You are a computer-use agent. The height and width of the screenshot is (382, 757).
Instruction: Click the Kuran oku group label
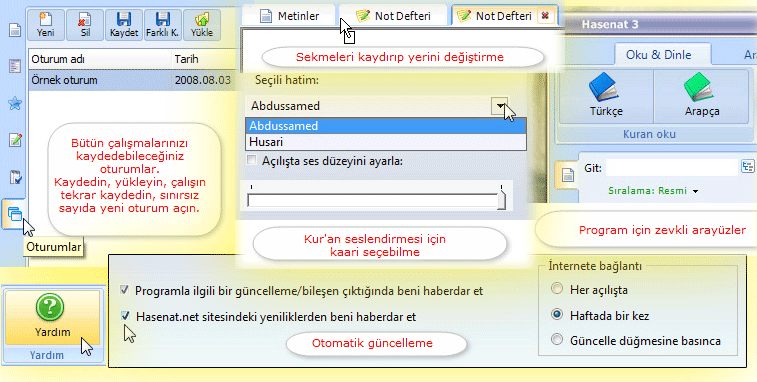tap(649, 134)
